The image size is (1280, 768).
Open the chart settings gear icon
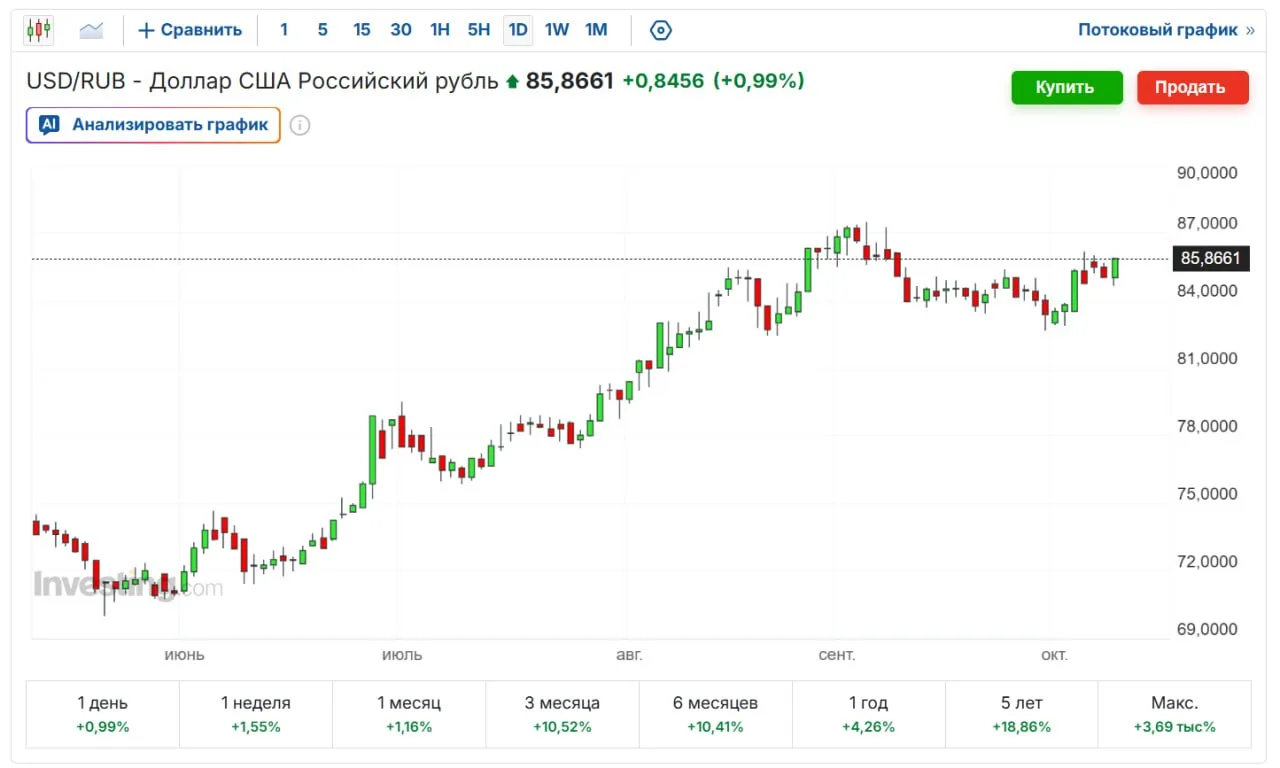coord(660,30)
